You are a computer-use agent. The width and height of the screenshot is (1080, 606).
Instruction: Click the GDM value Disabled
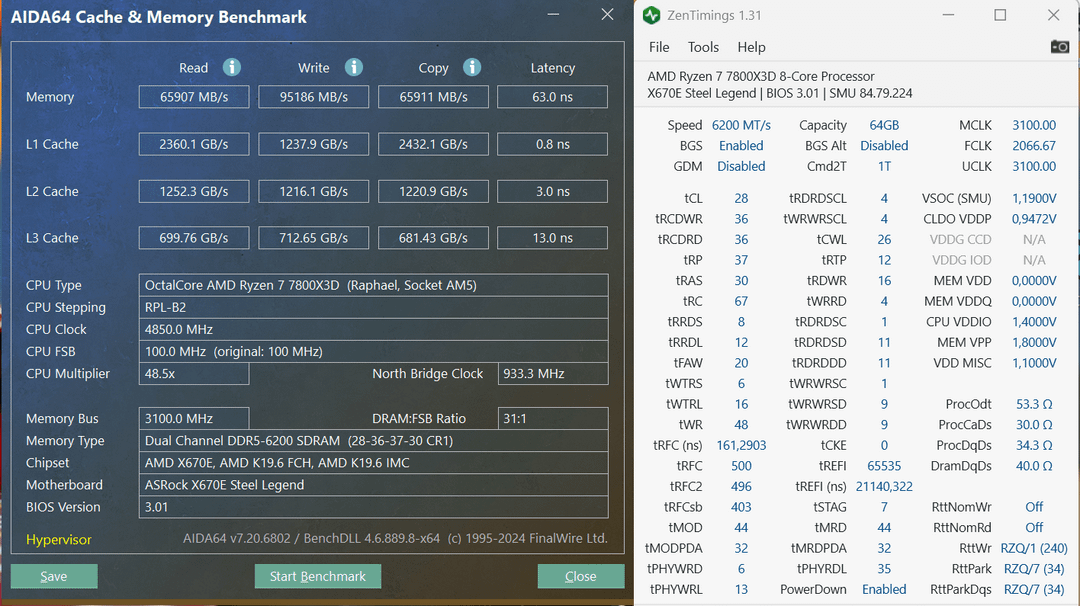[x=741, y=167]
